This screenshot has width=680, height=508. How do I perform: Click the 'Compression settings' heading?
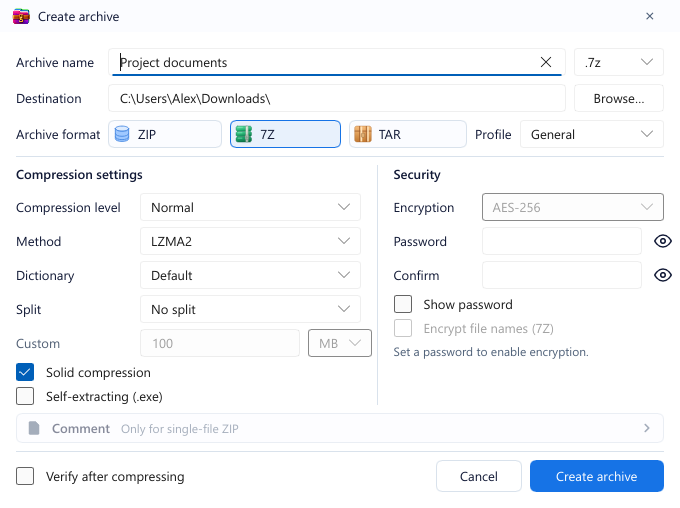coord(79,174)
